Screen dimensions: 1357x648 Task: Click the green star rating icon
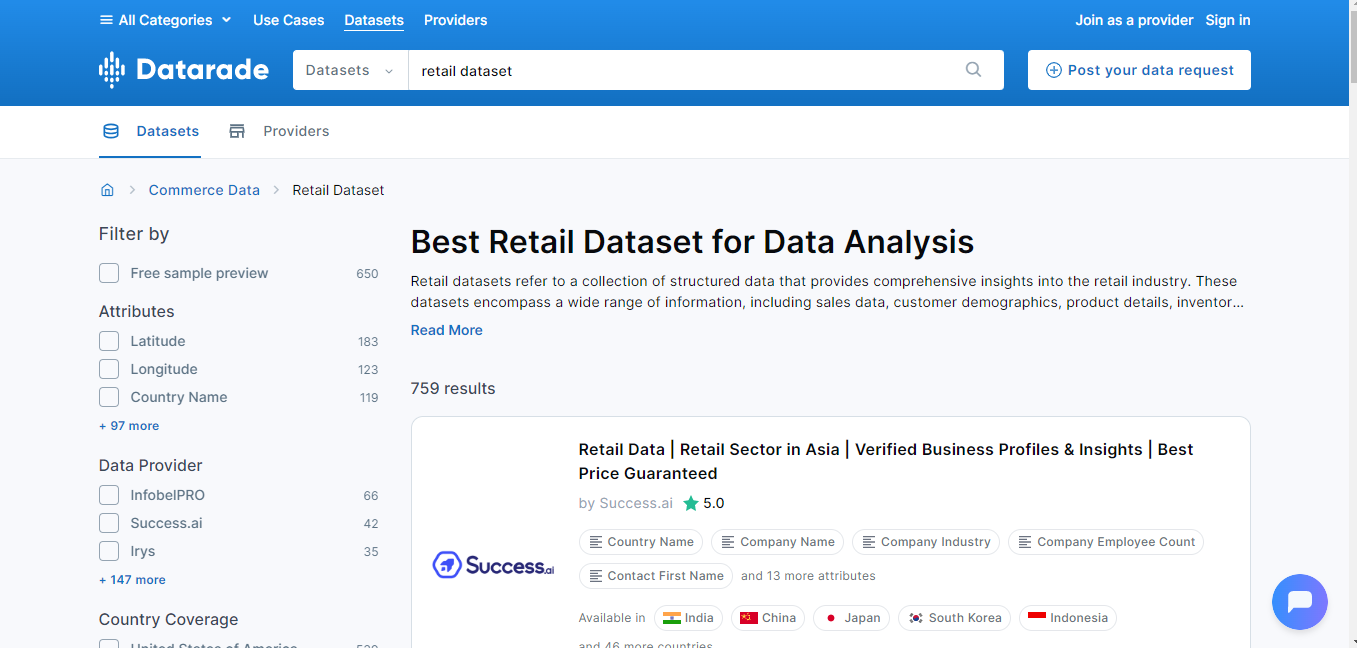click(x=691, y=503)
